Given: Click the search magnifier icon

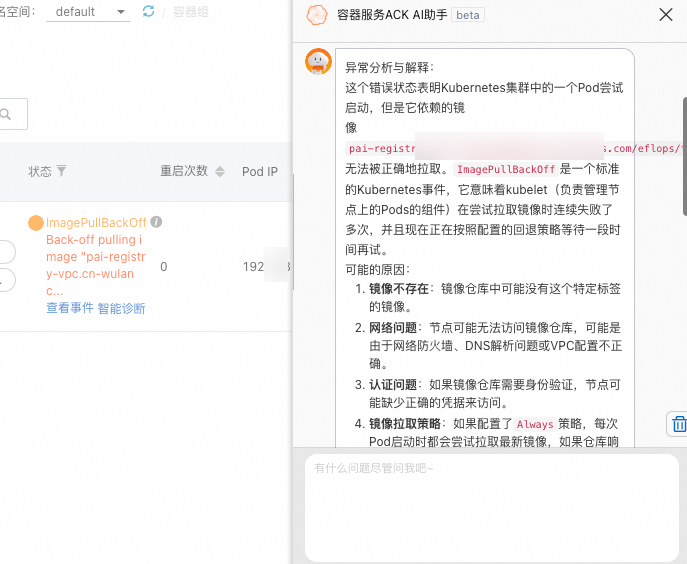Looking at the screenshot, I should tap(5, 114).
